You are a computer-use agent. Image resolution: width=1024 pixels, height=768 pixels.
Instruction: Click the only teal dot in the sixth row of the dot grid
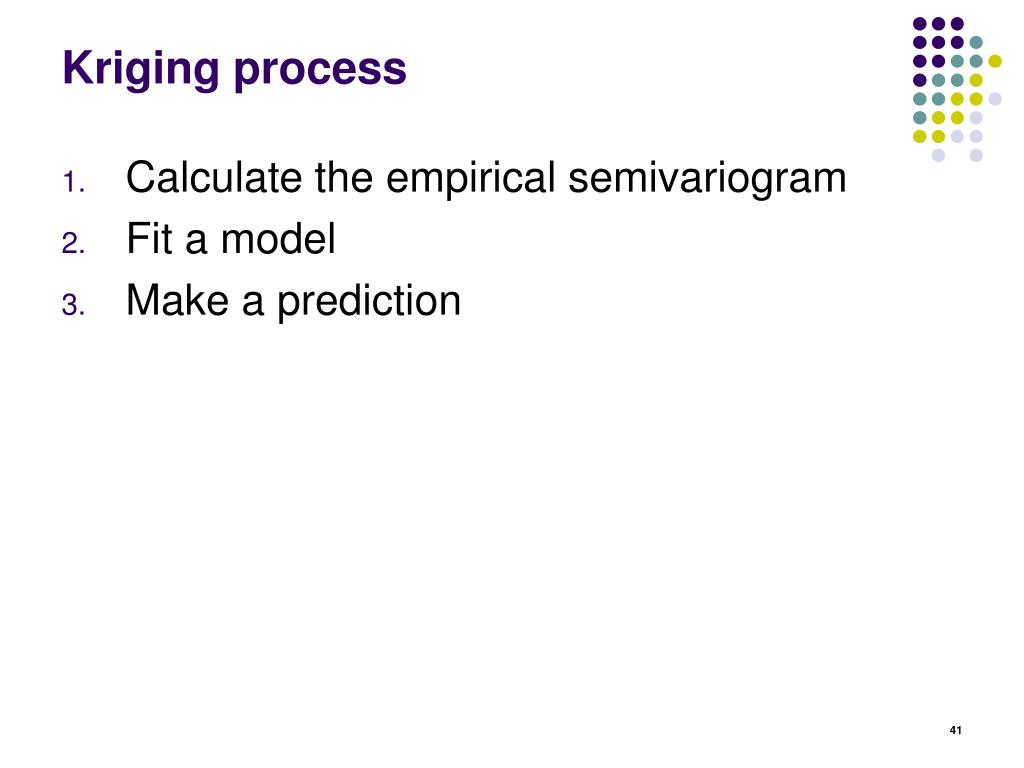[x=920, y=118]
